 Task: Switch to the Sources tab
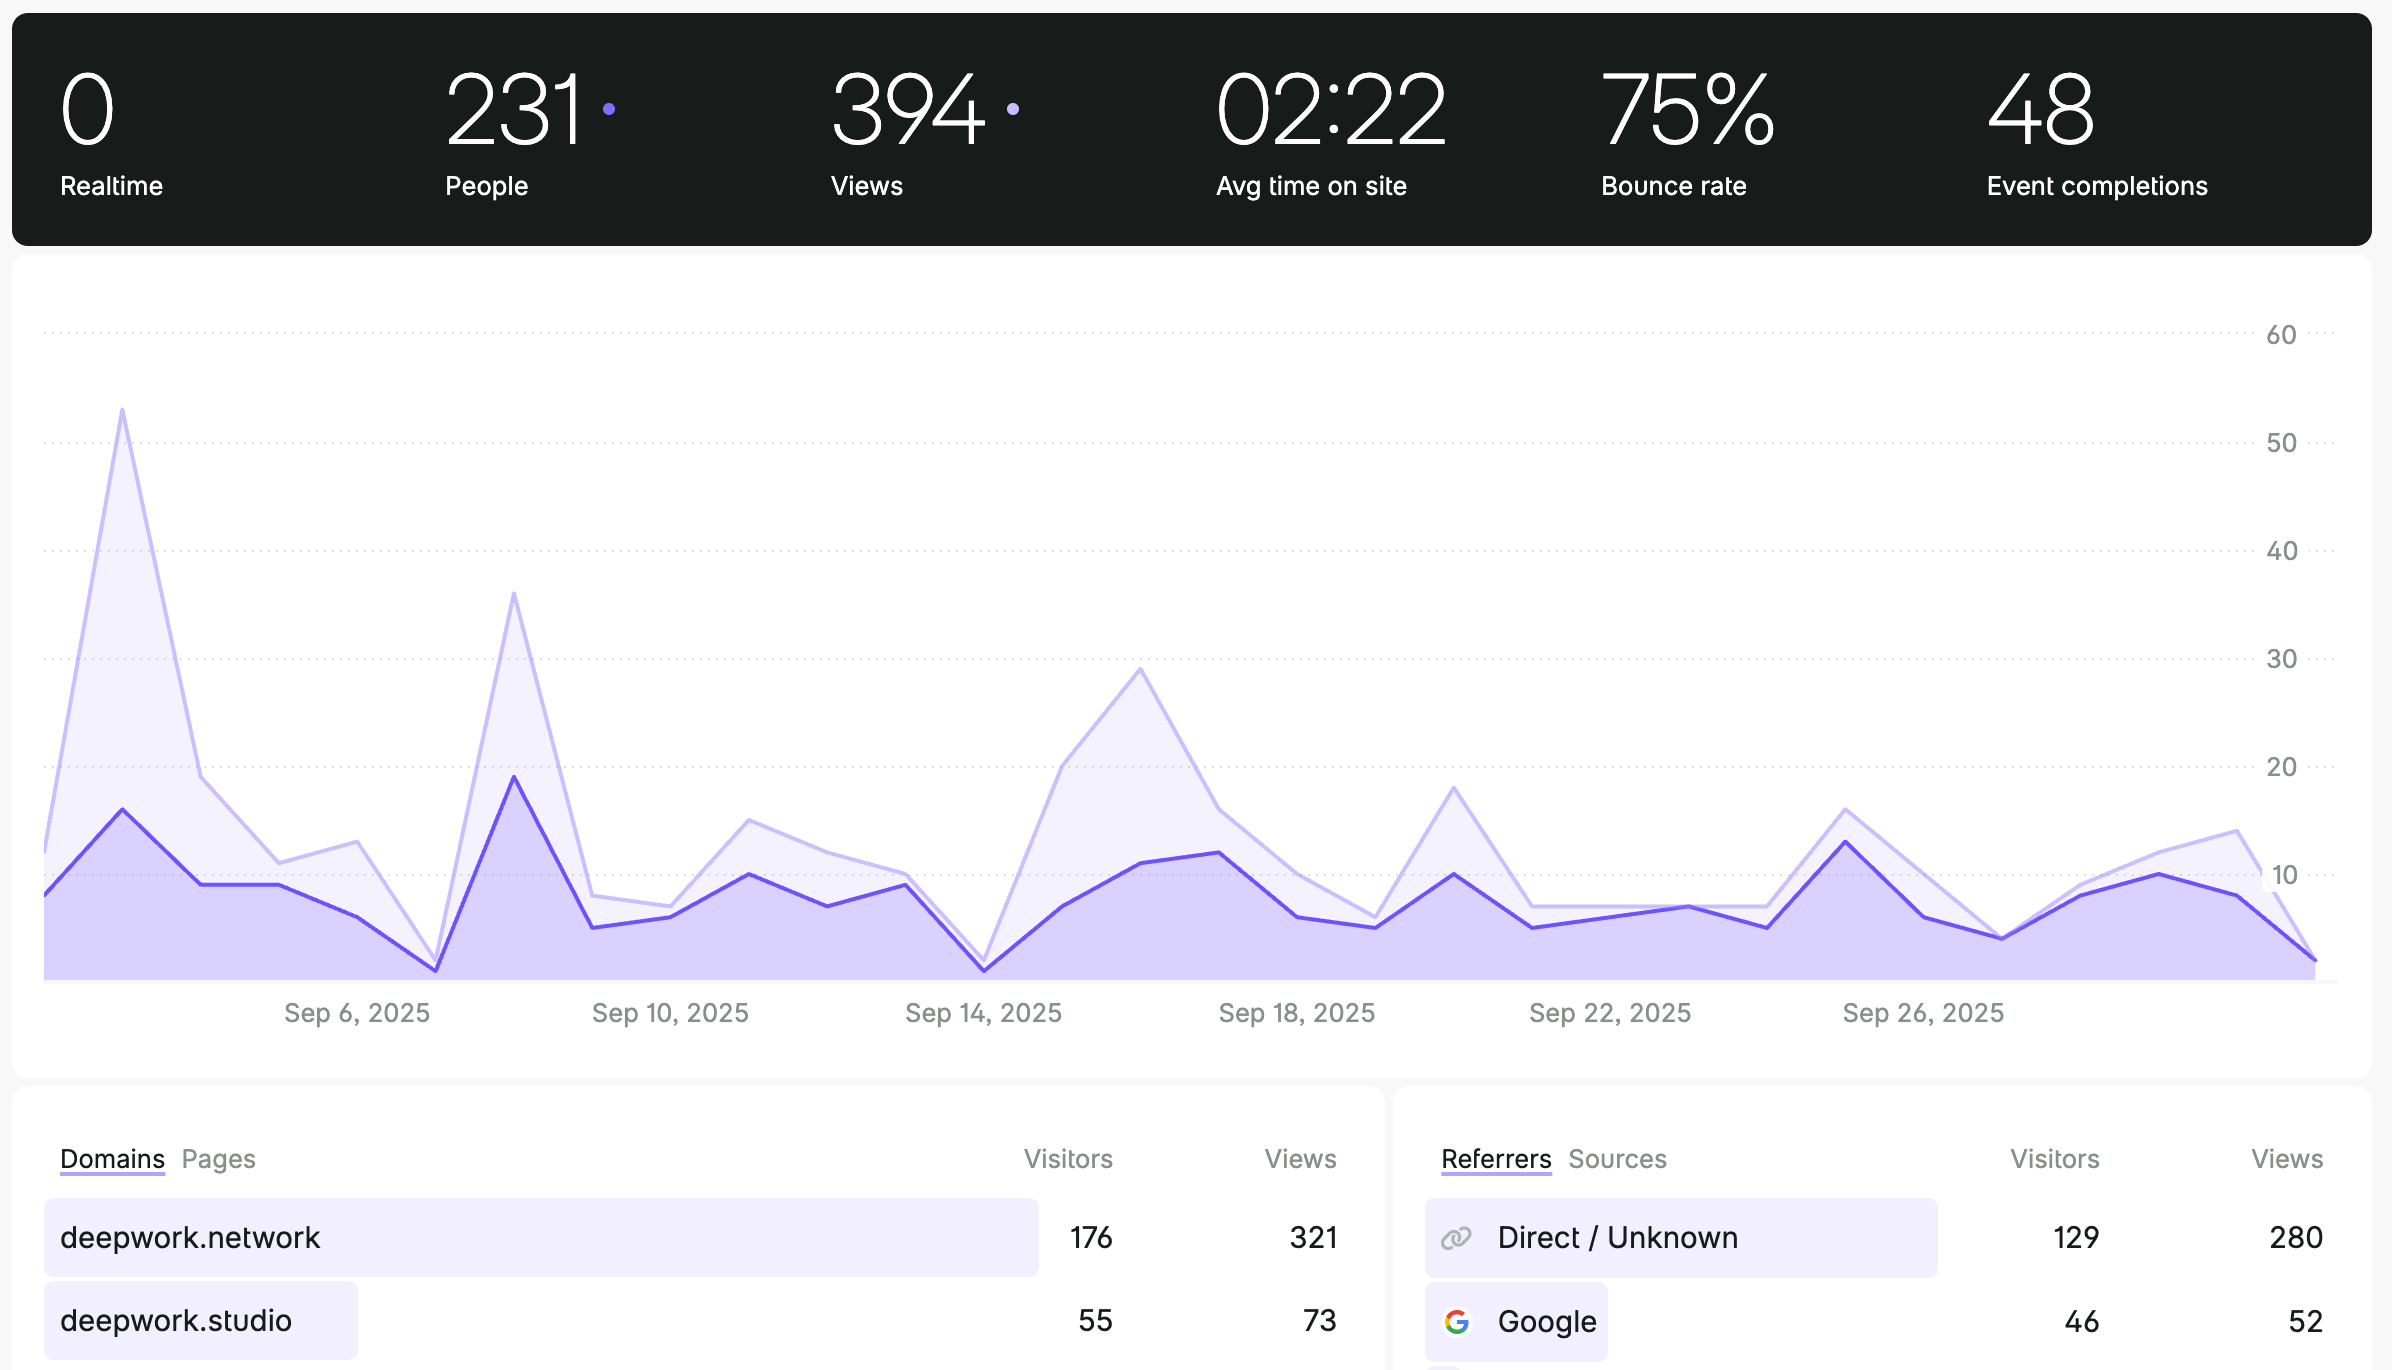1617,1159
